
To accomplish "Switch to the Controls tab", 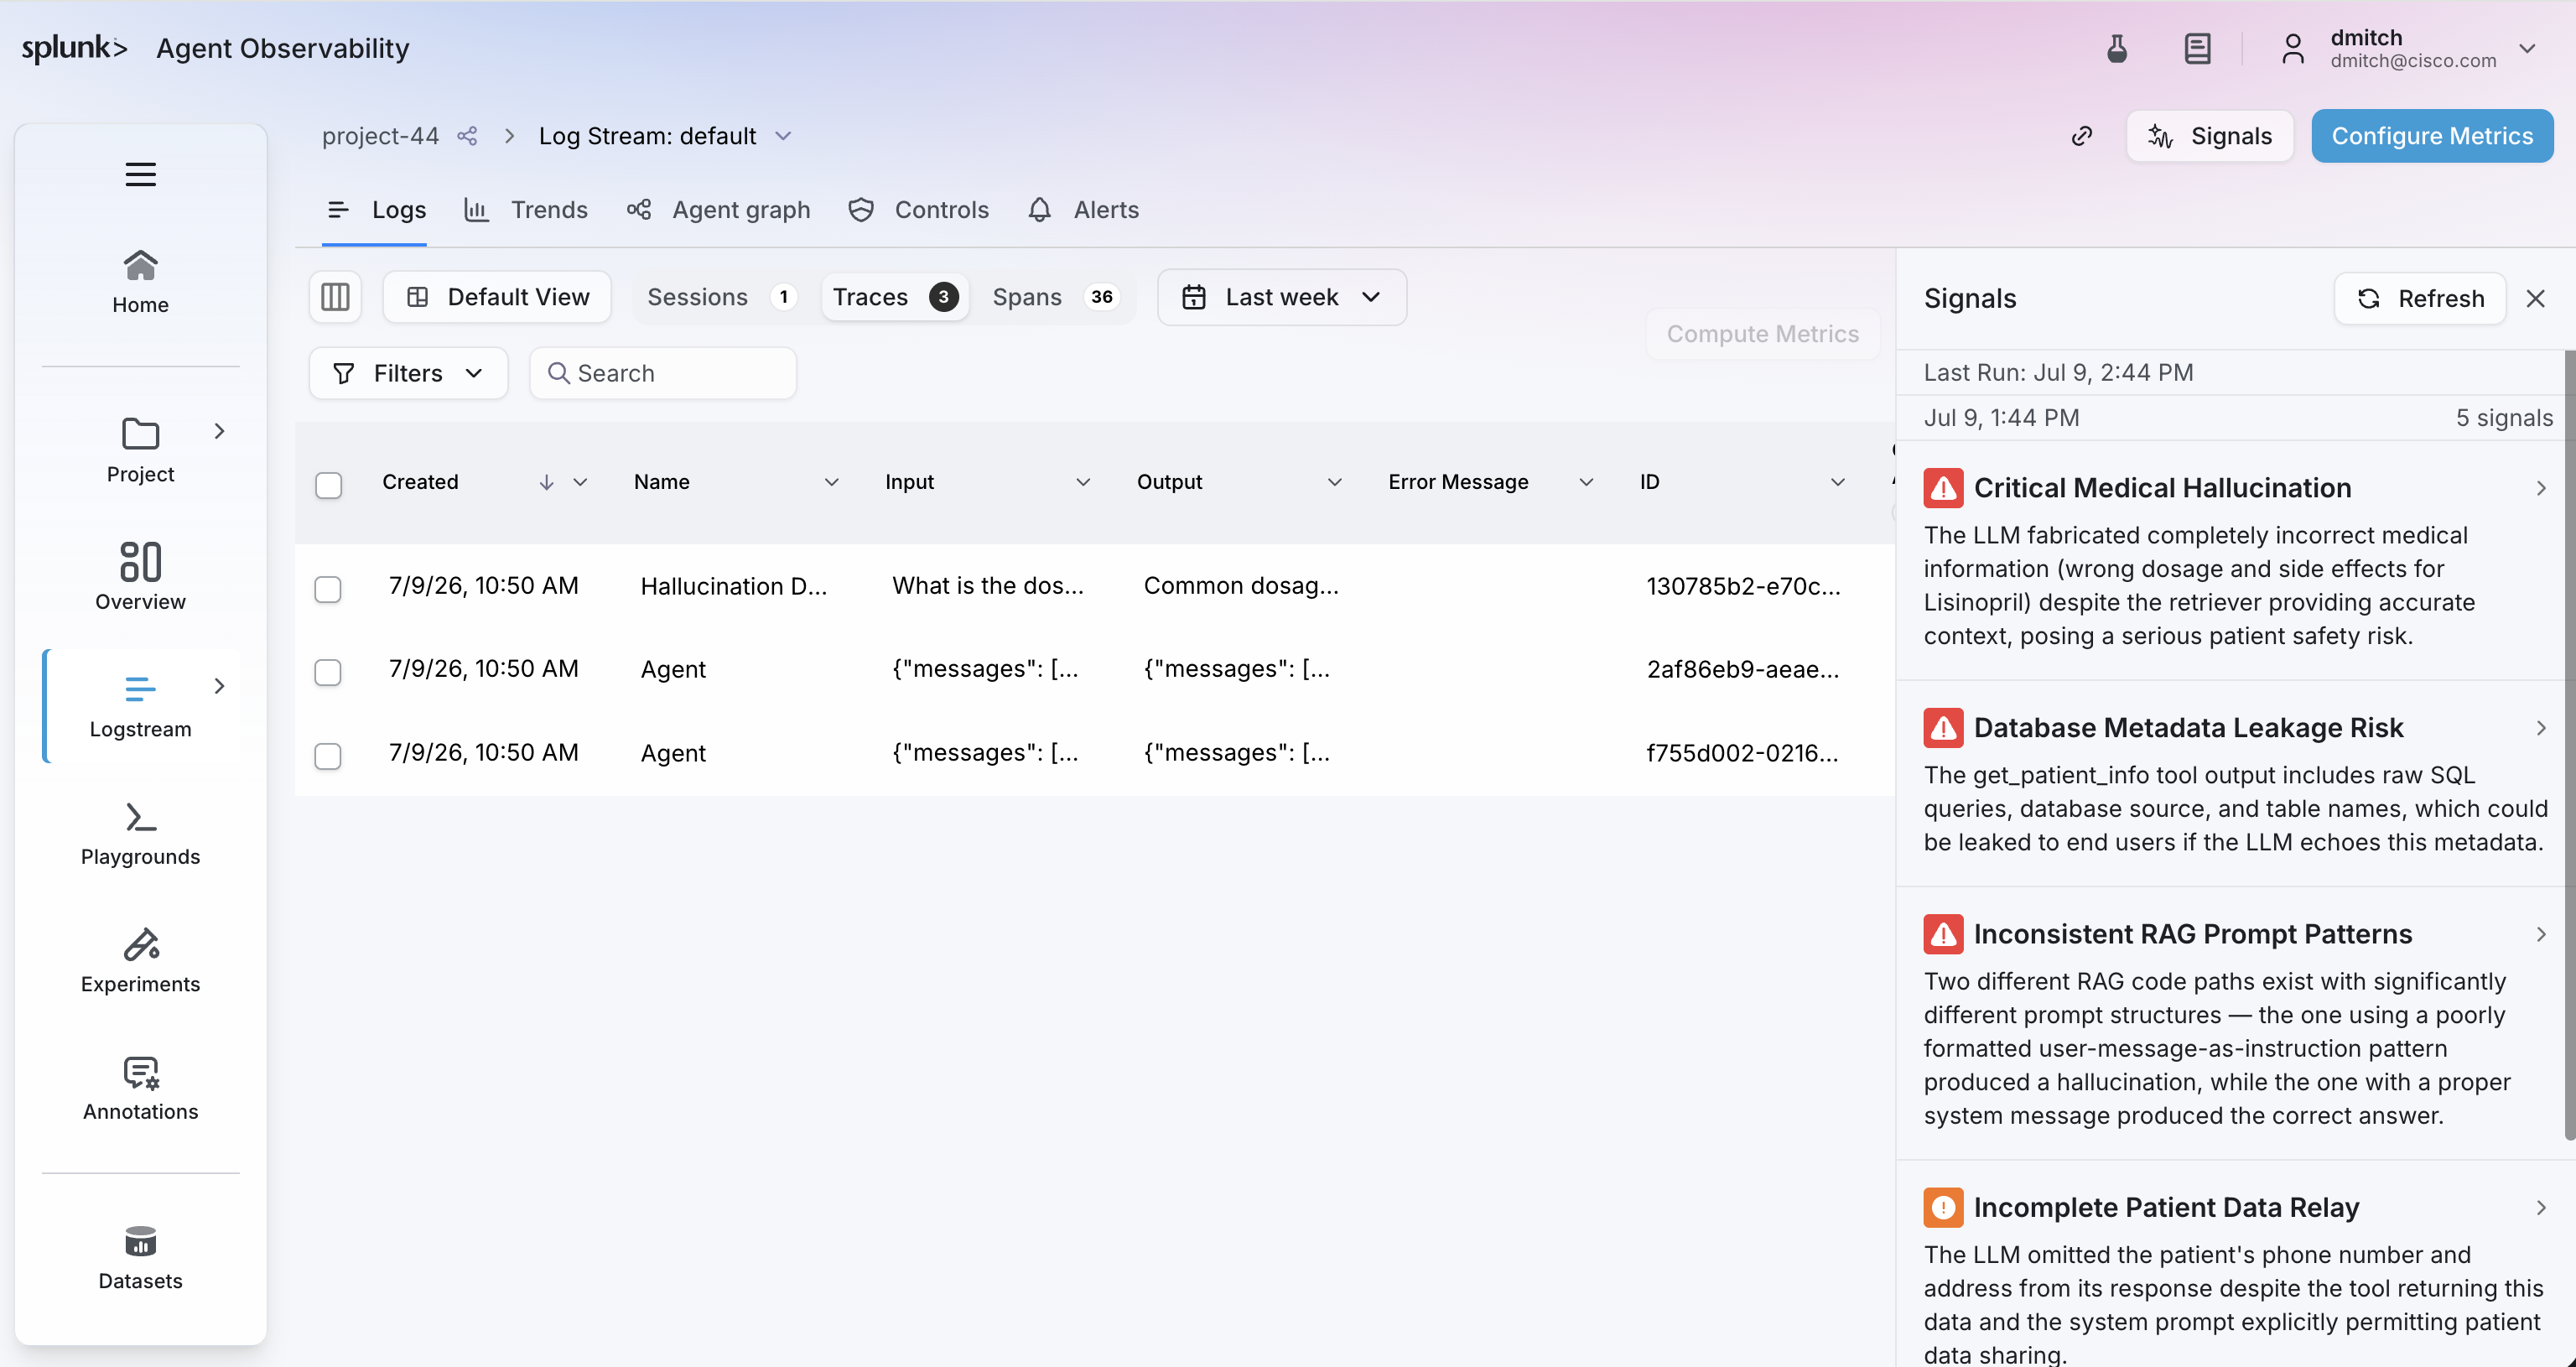I will 919,210.
